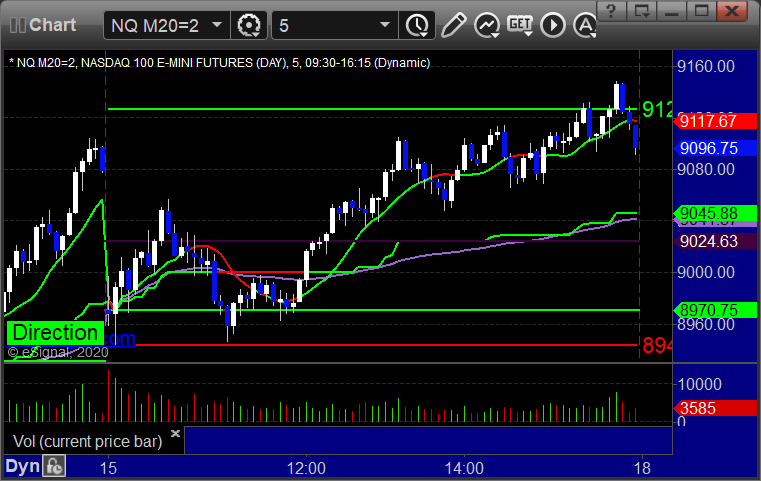Viewport: 761px width, 481px height.
Task: Click the red 9117.67 price marker
Action: [x=715, y=121]
